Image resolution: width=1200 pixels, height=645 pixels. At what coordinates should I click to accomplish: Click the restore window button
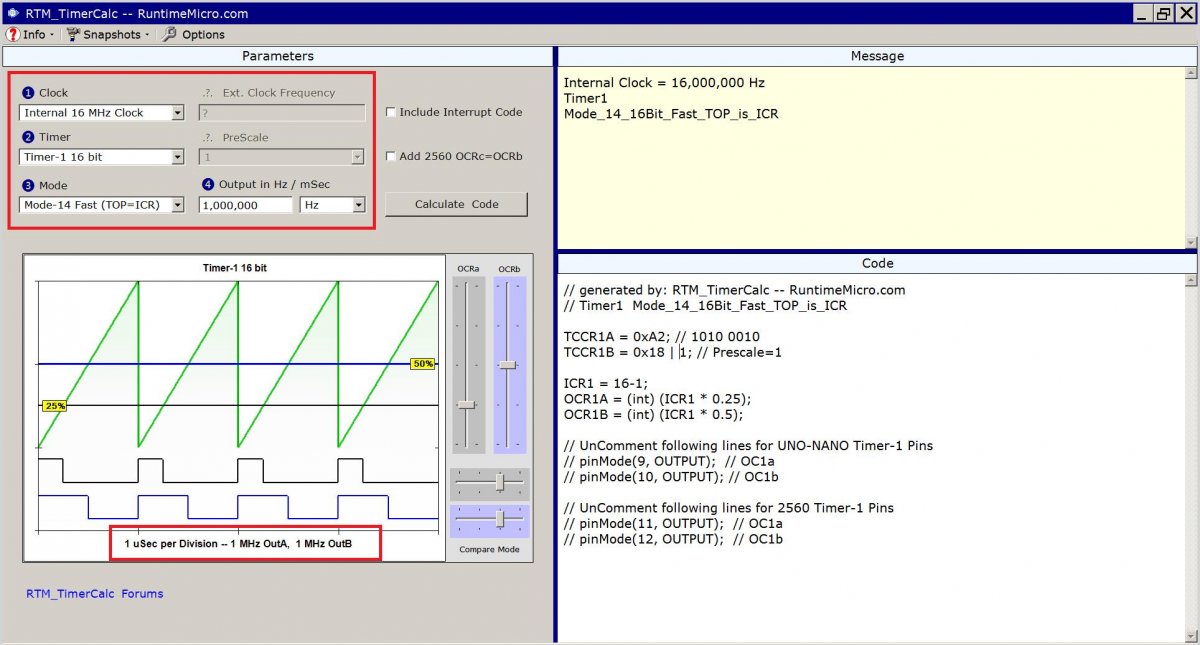point(1163,13)
